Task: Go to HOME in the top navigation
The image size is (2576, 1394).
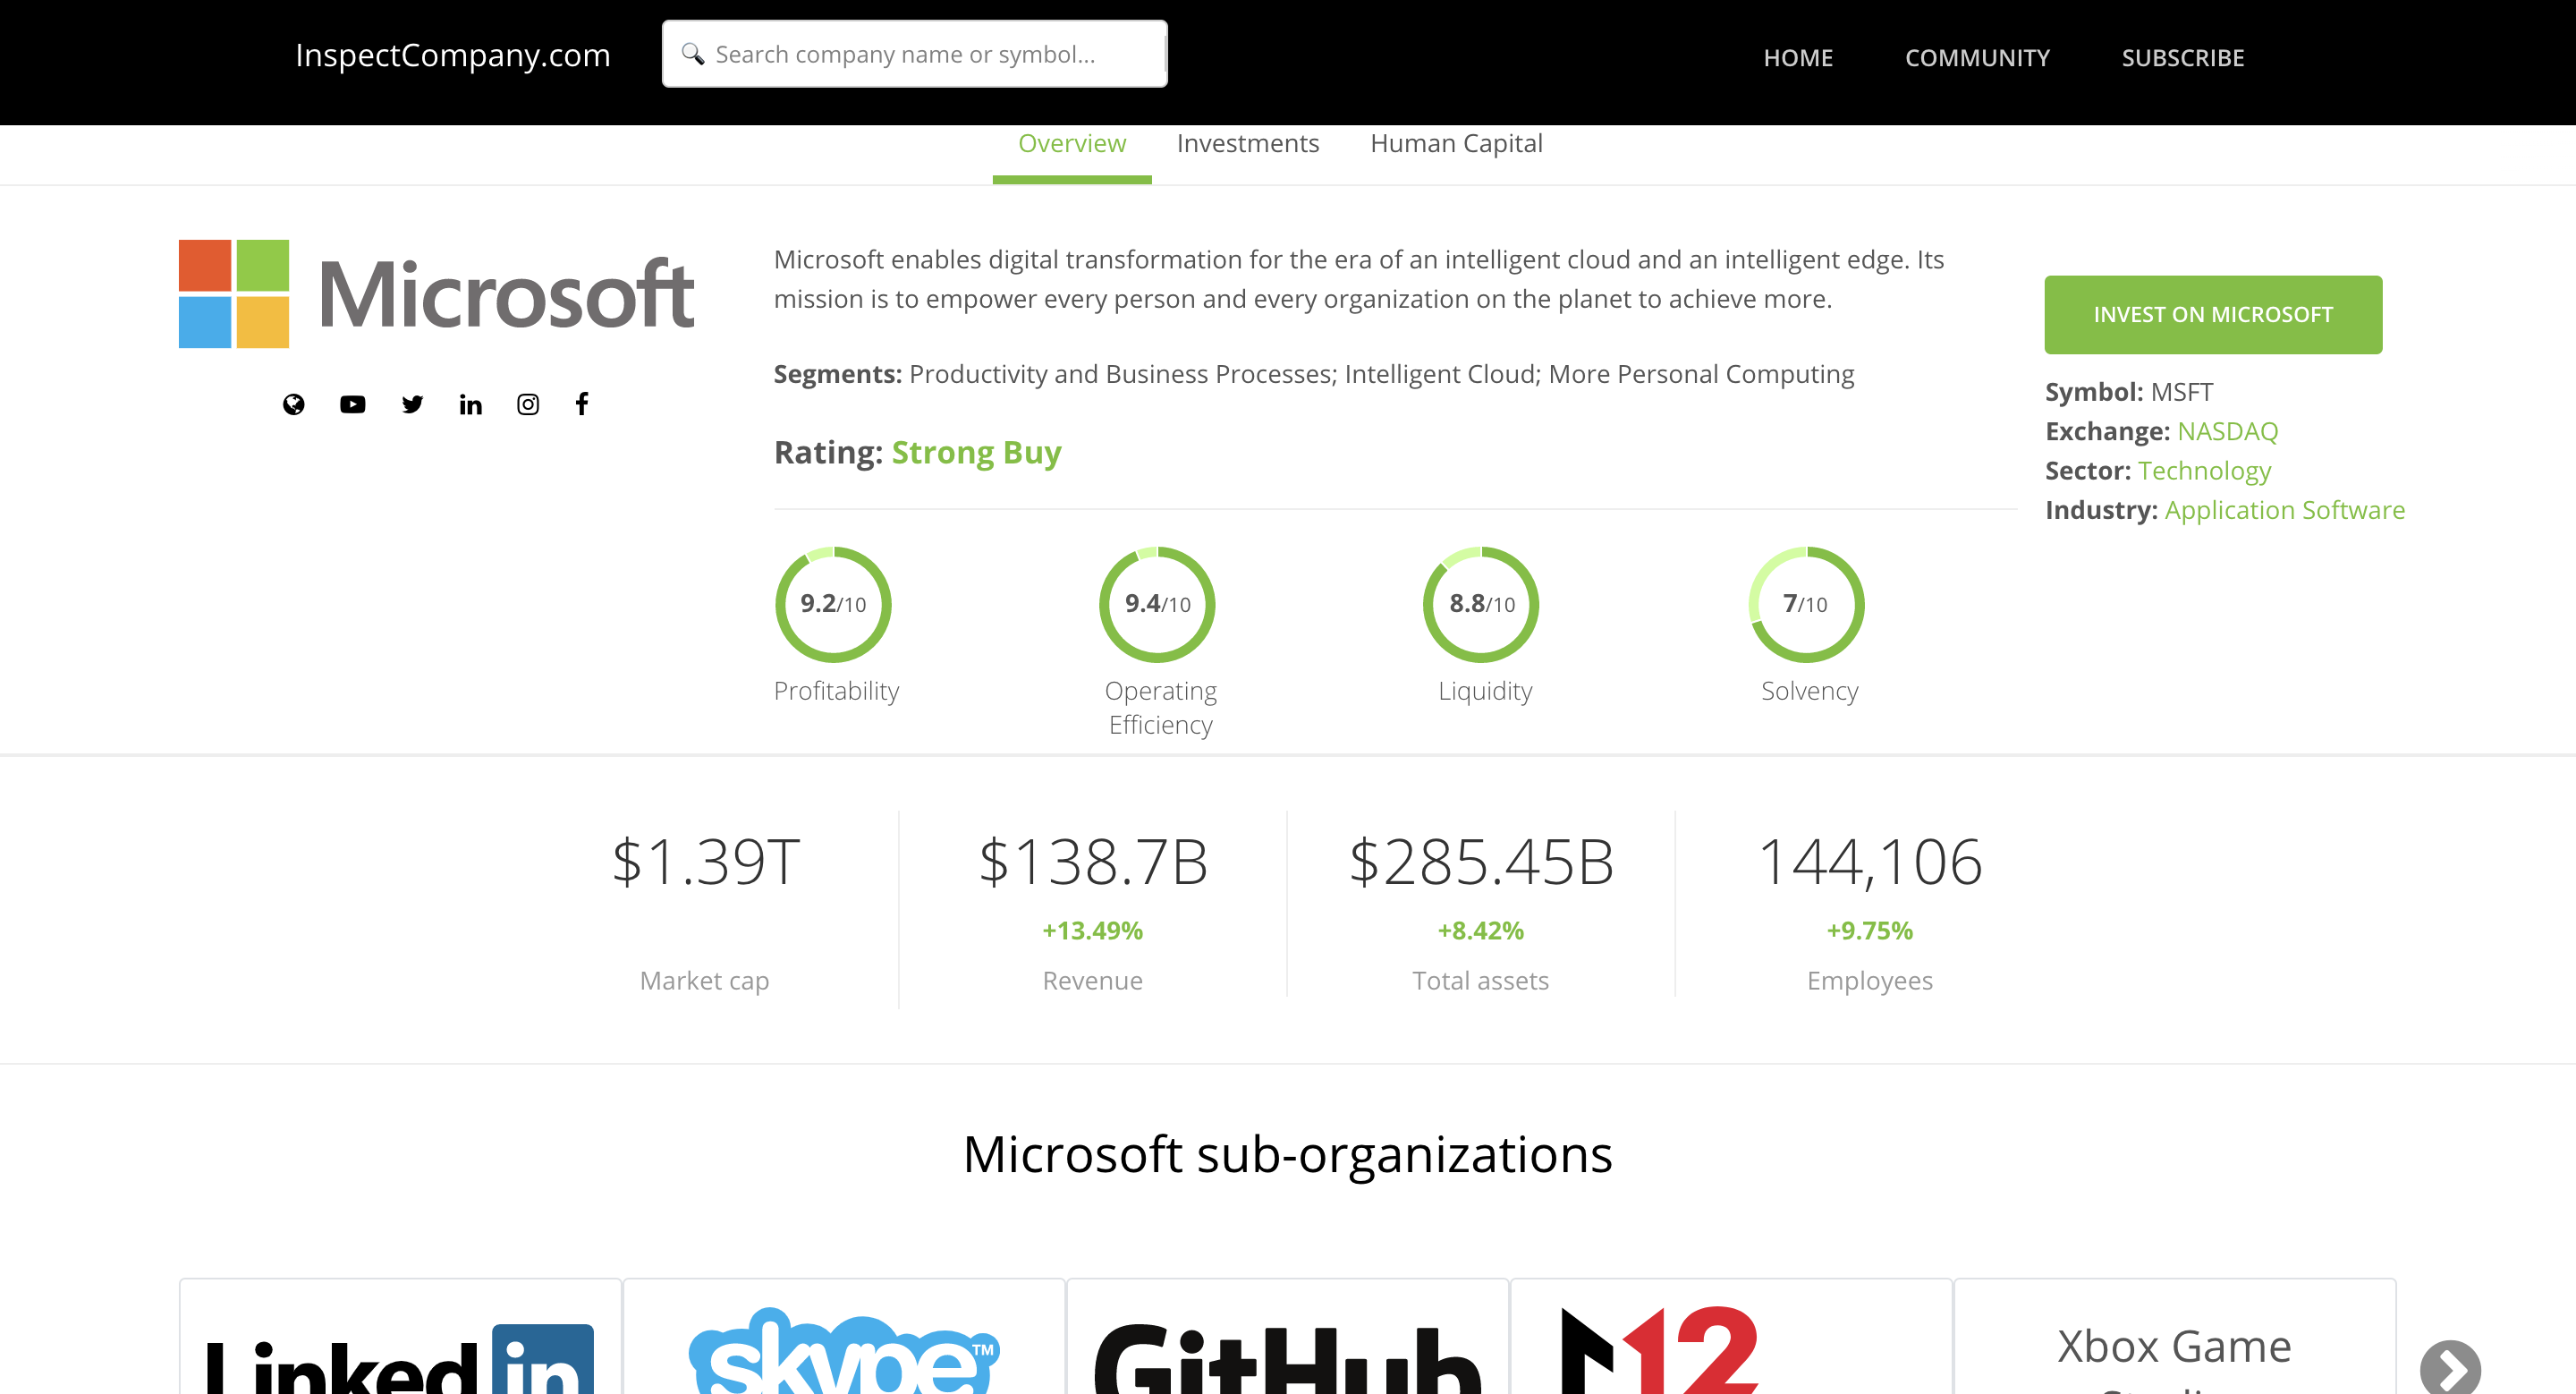Action: [x=1797, y=58]
